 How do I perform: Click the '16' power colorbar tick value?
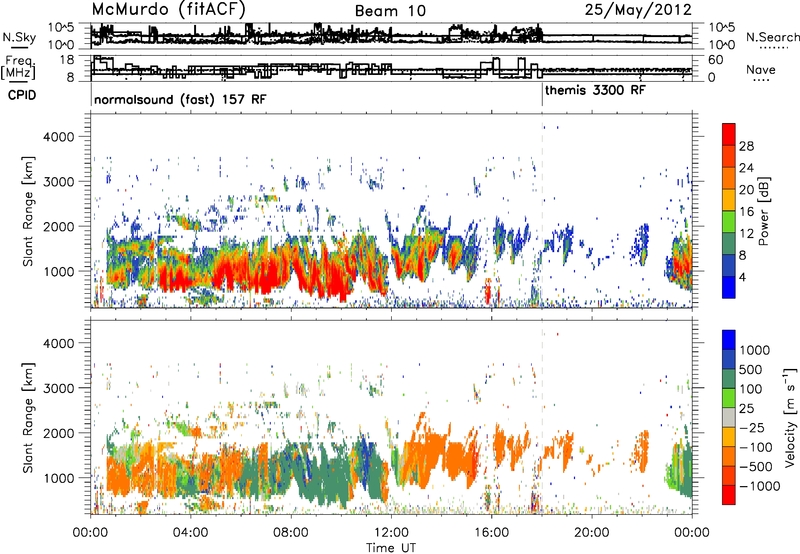point(746,212)
